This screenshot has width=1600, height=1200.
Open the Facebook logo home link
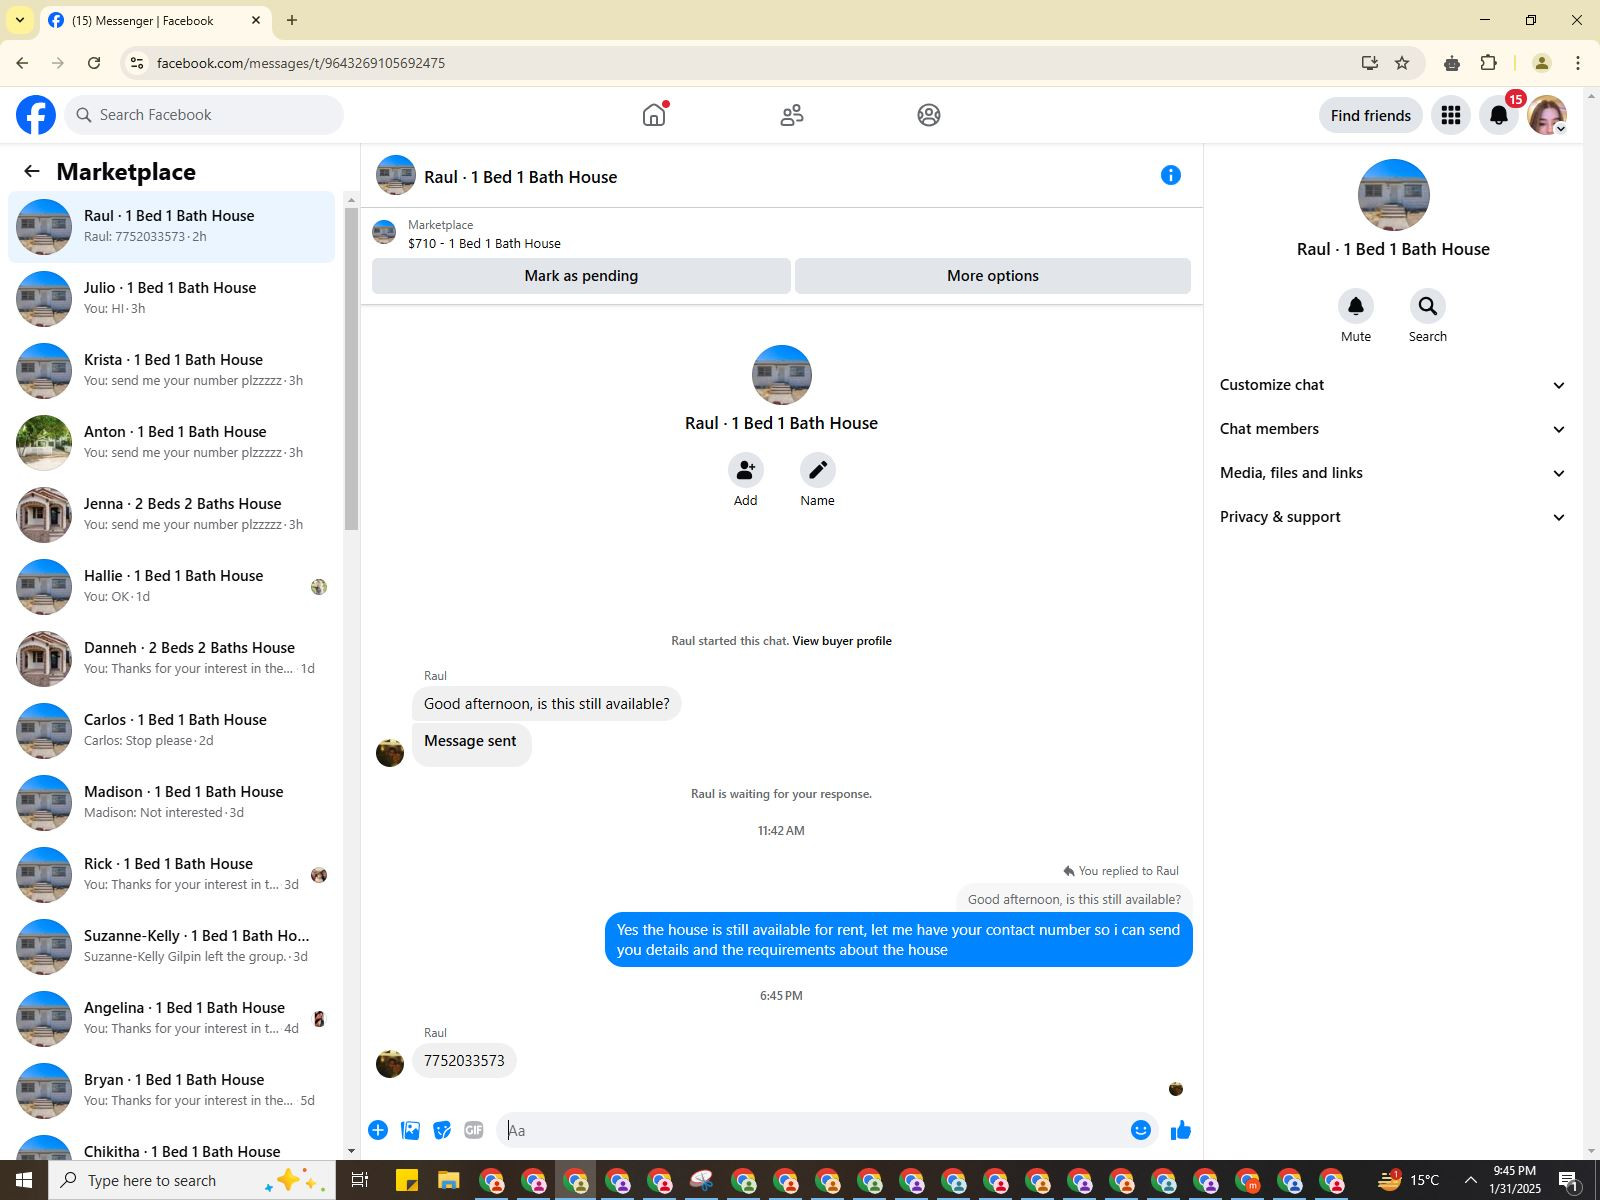(x=36, y=115)
